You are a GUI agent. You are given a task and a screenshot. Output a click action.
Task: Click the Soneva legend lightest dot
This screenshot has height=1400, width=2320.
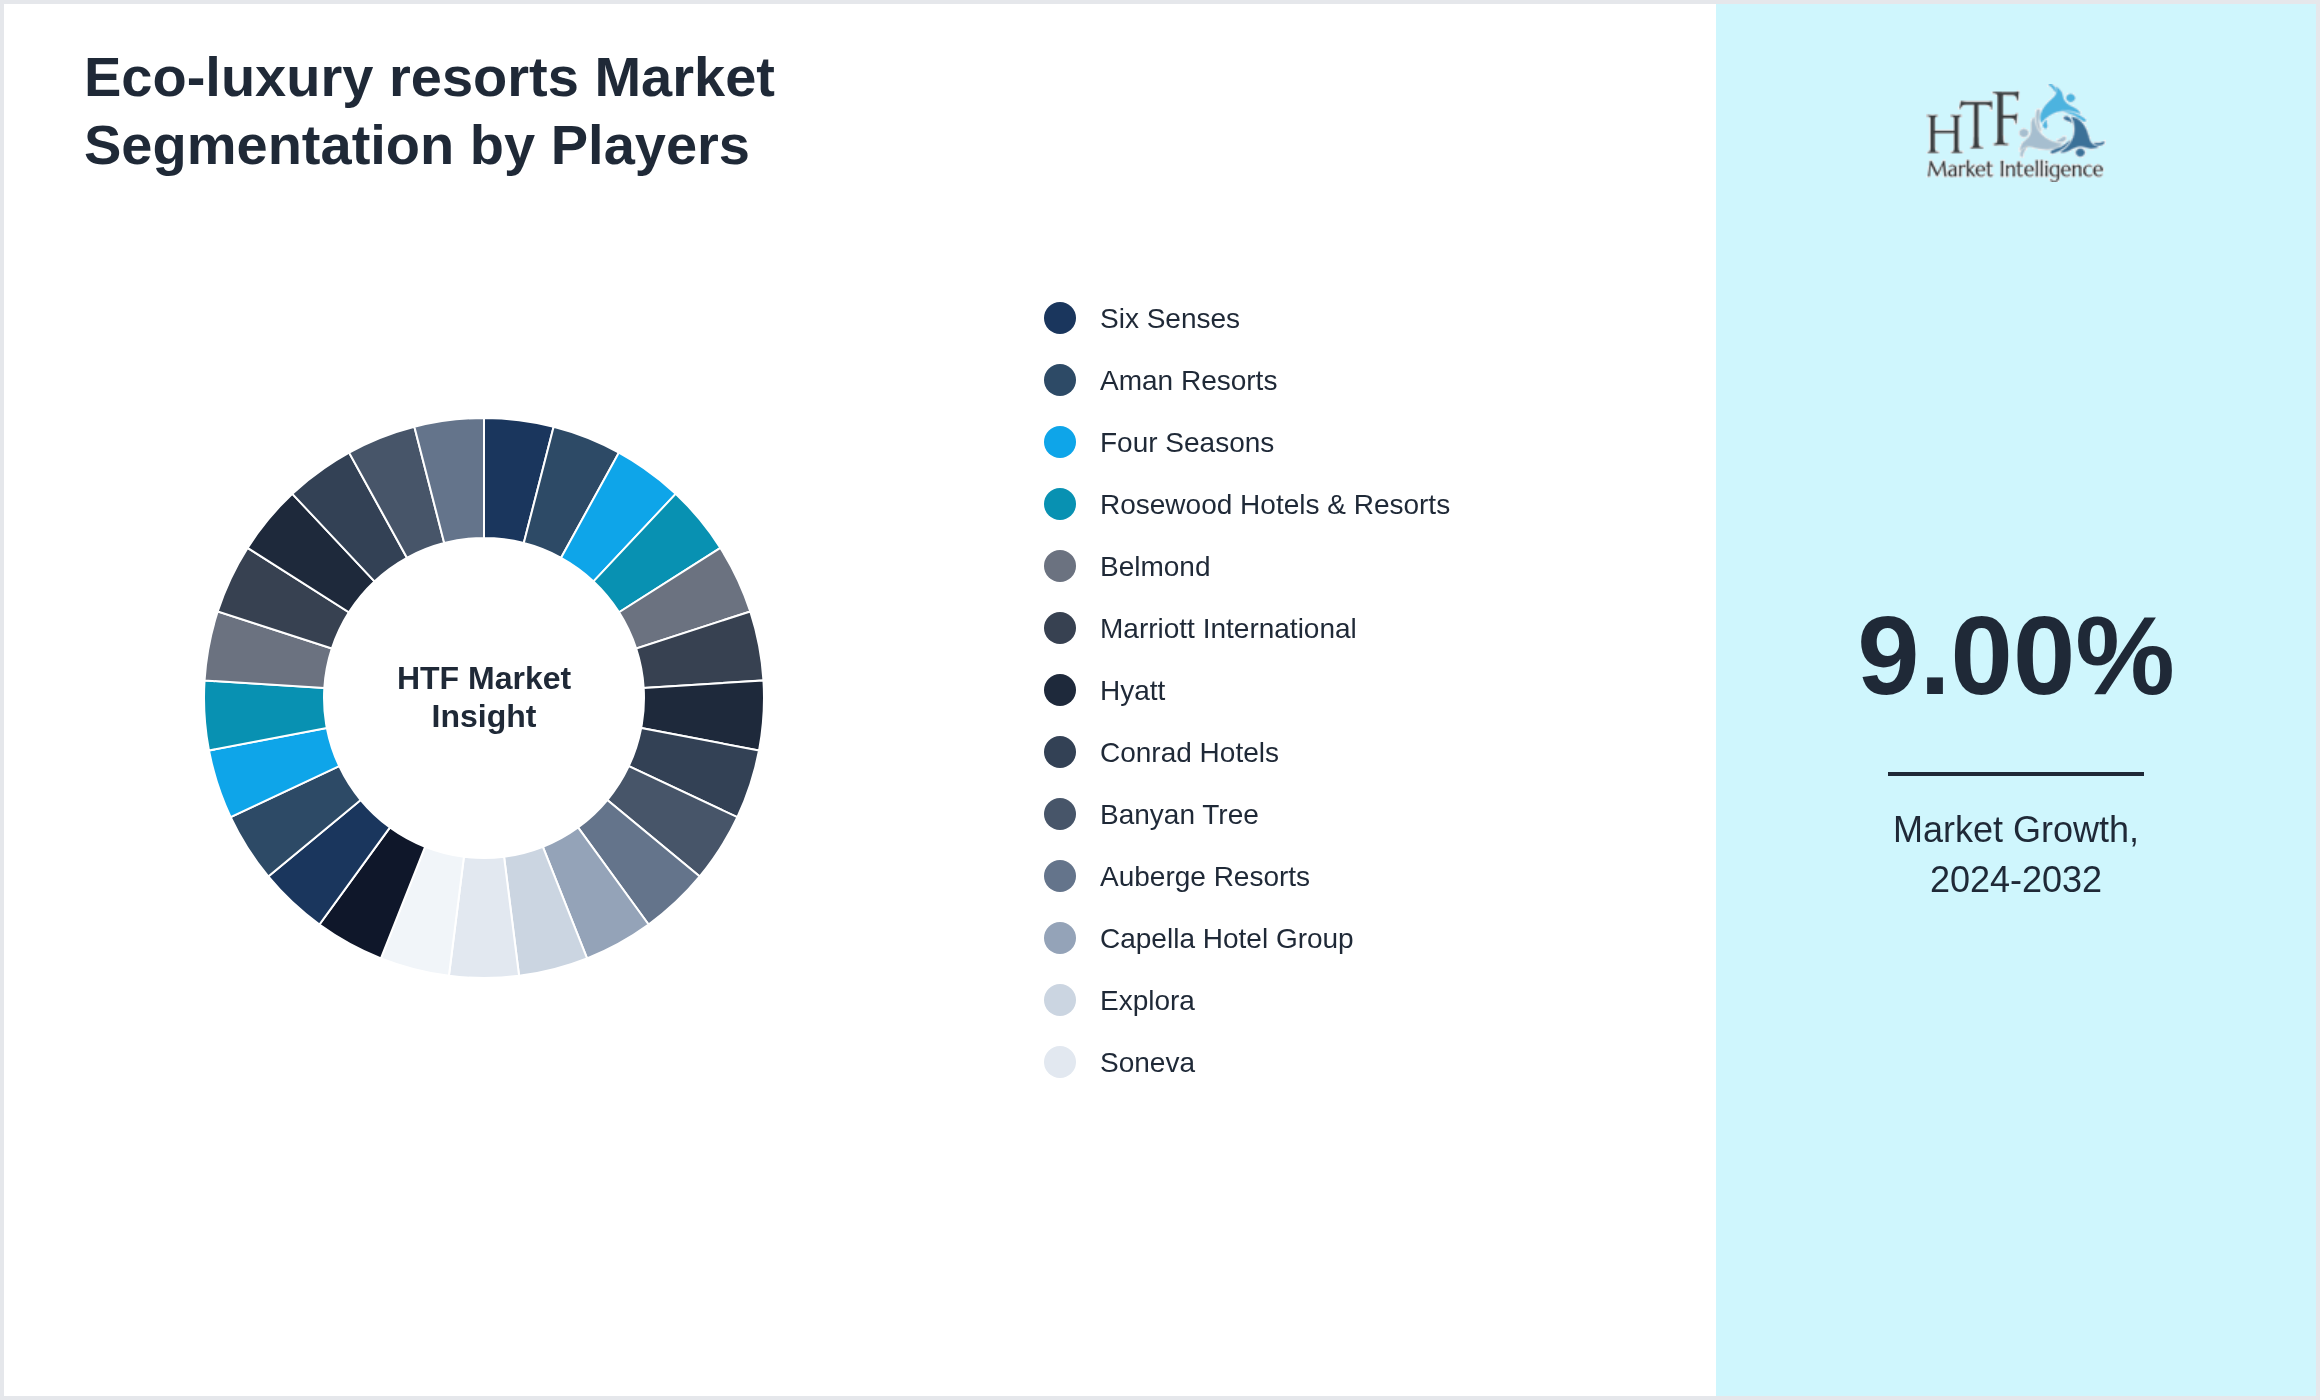(x=1060, y=1062)
